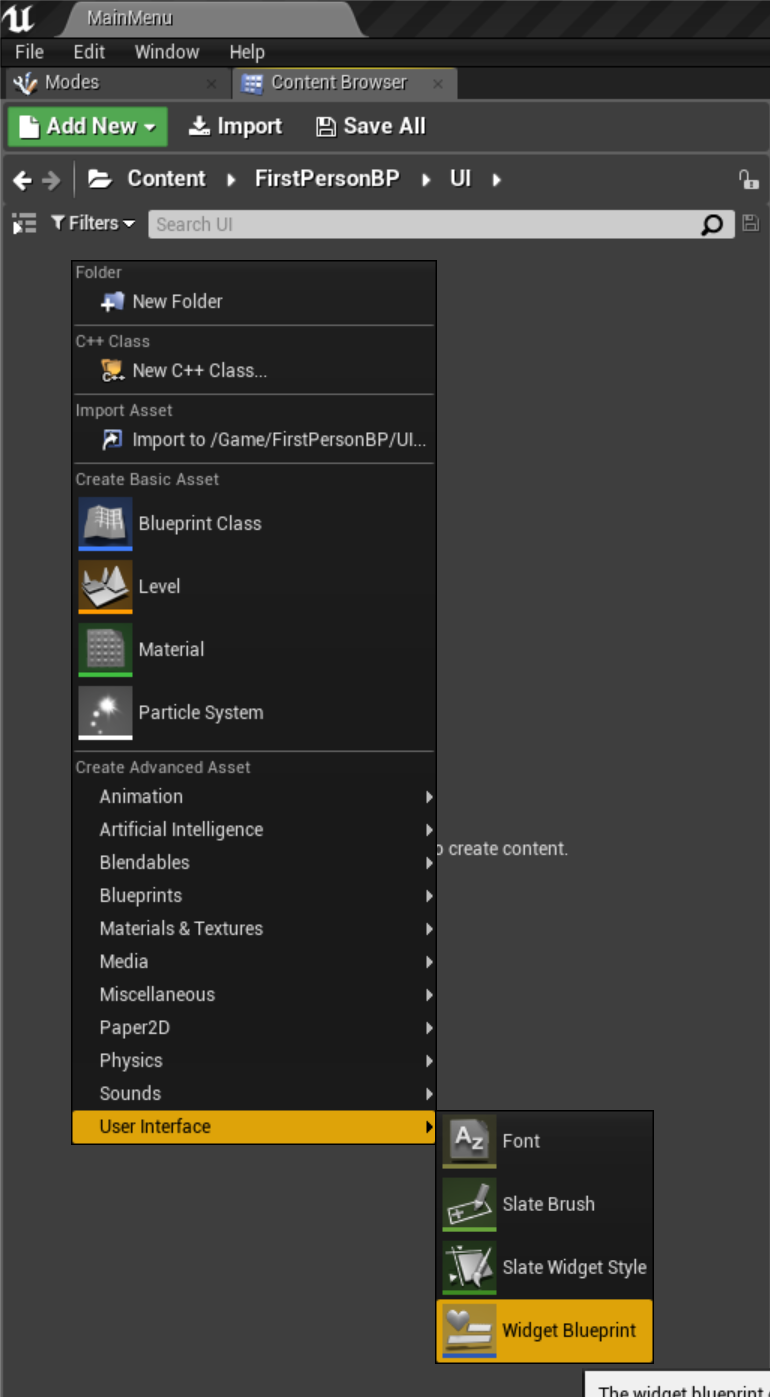The width and height of the screenshot is (770, 1397).
Task: Toggle the sources panel view icon
Action: (x=23, y=224)
